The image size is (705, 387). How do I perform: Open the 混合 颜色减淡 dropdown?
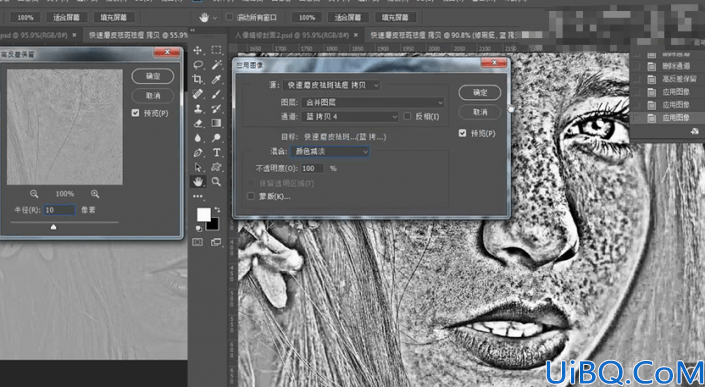330,151
